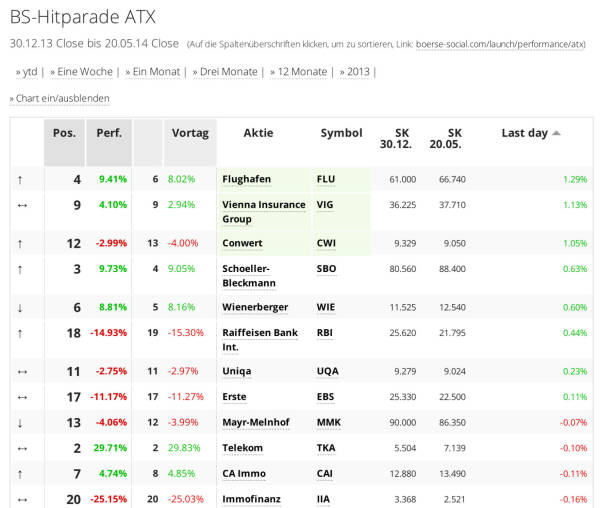Click the UQA symbol link
This screenshot has height=508, width=600.
[327, 371]
